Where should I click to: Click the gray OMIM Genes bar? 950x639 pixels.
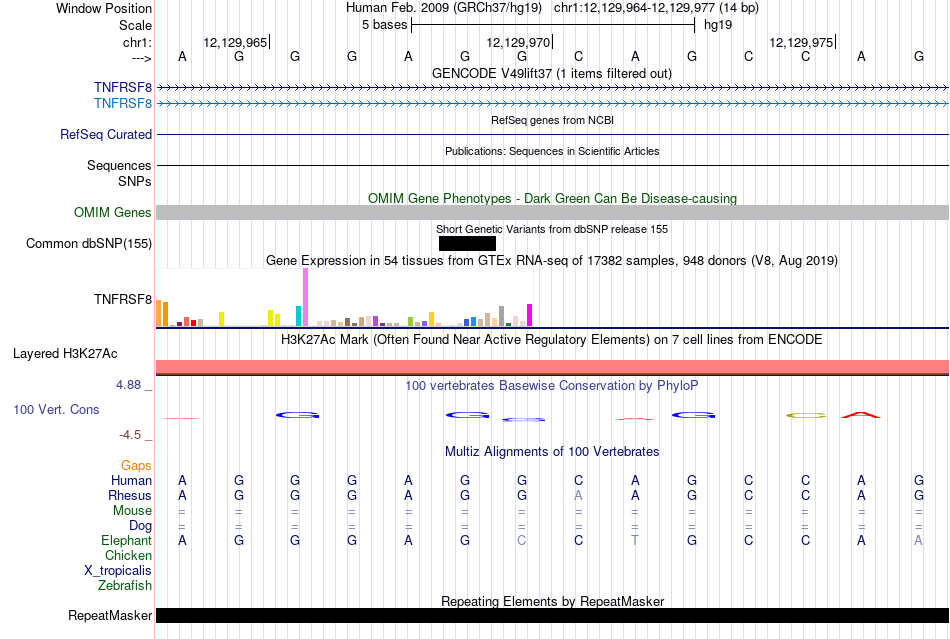(553, 213)
